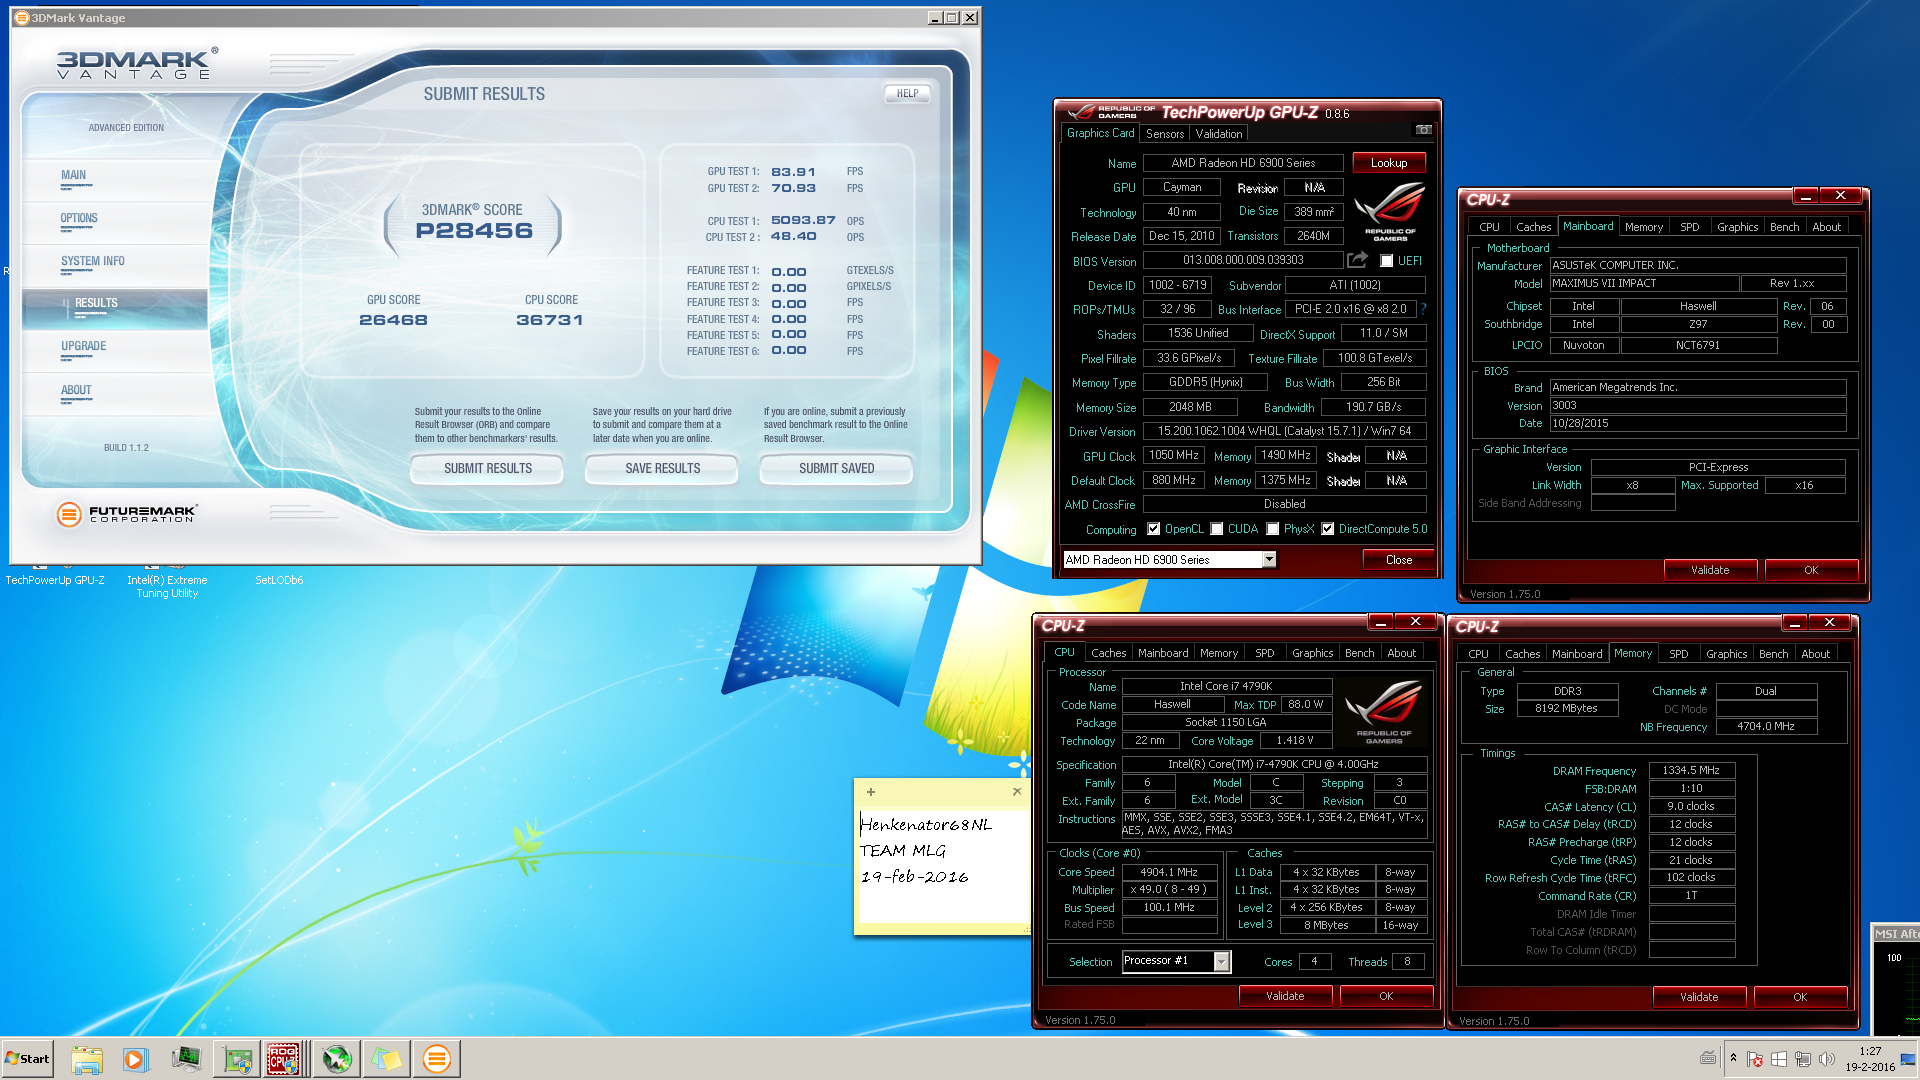Expand hidden system tray icons
Screen dimensions: 1920x1080
(x=1733, y=1058)
